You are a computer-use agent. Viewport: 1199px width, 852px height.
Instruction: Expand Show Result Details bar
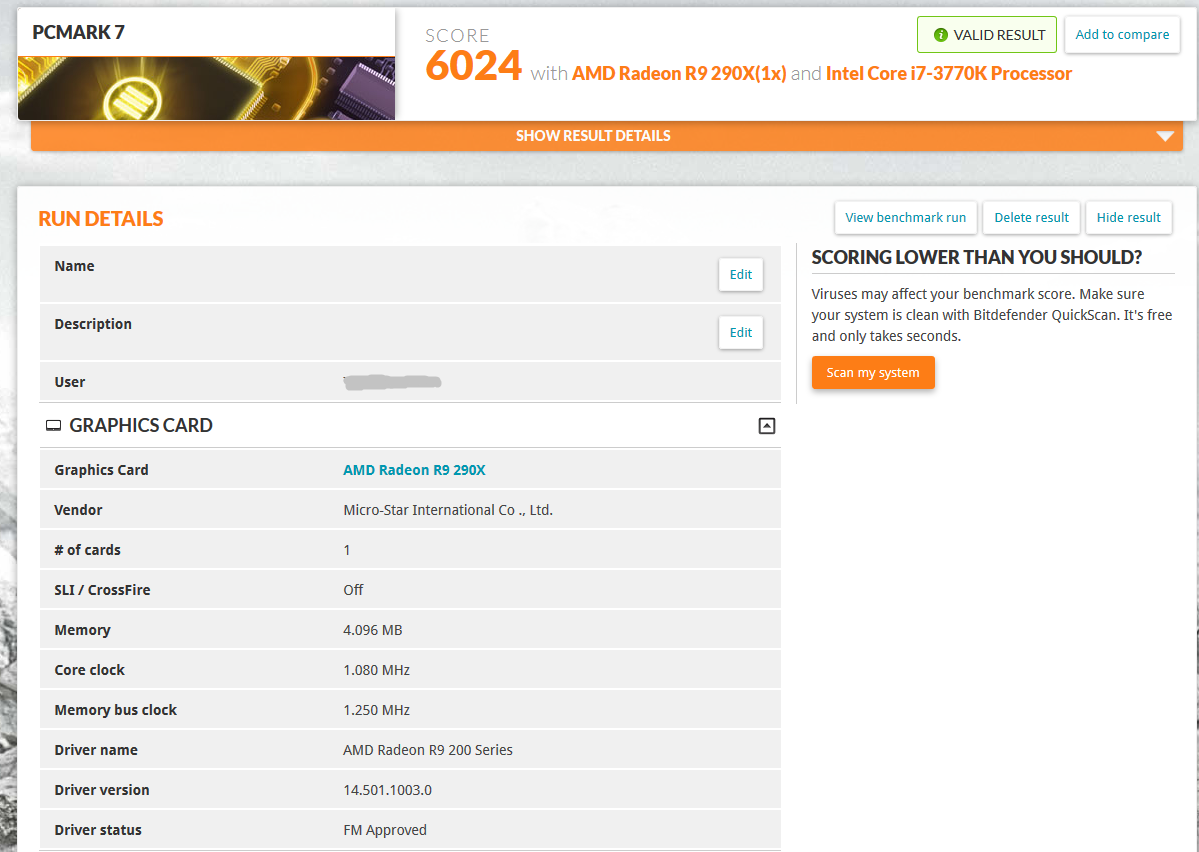606,136
